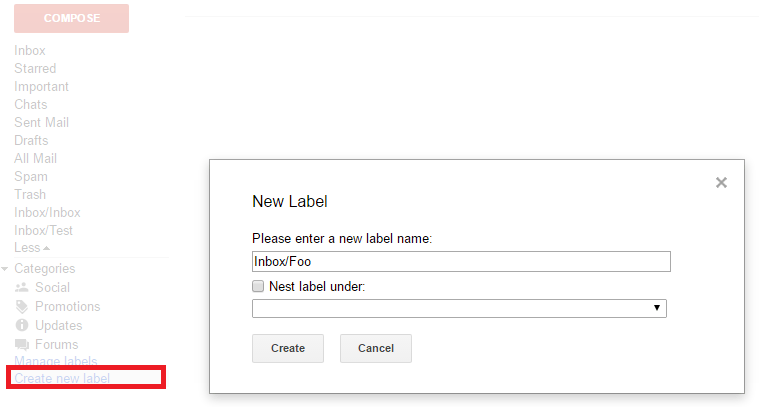Click the Social category people icon
The width and height of the screenshot is (759, 407).
point(22,288)
